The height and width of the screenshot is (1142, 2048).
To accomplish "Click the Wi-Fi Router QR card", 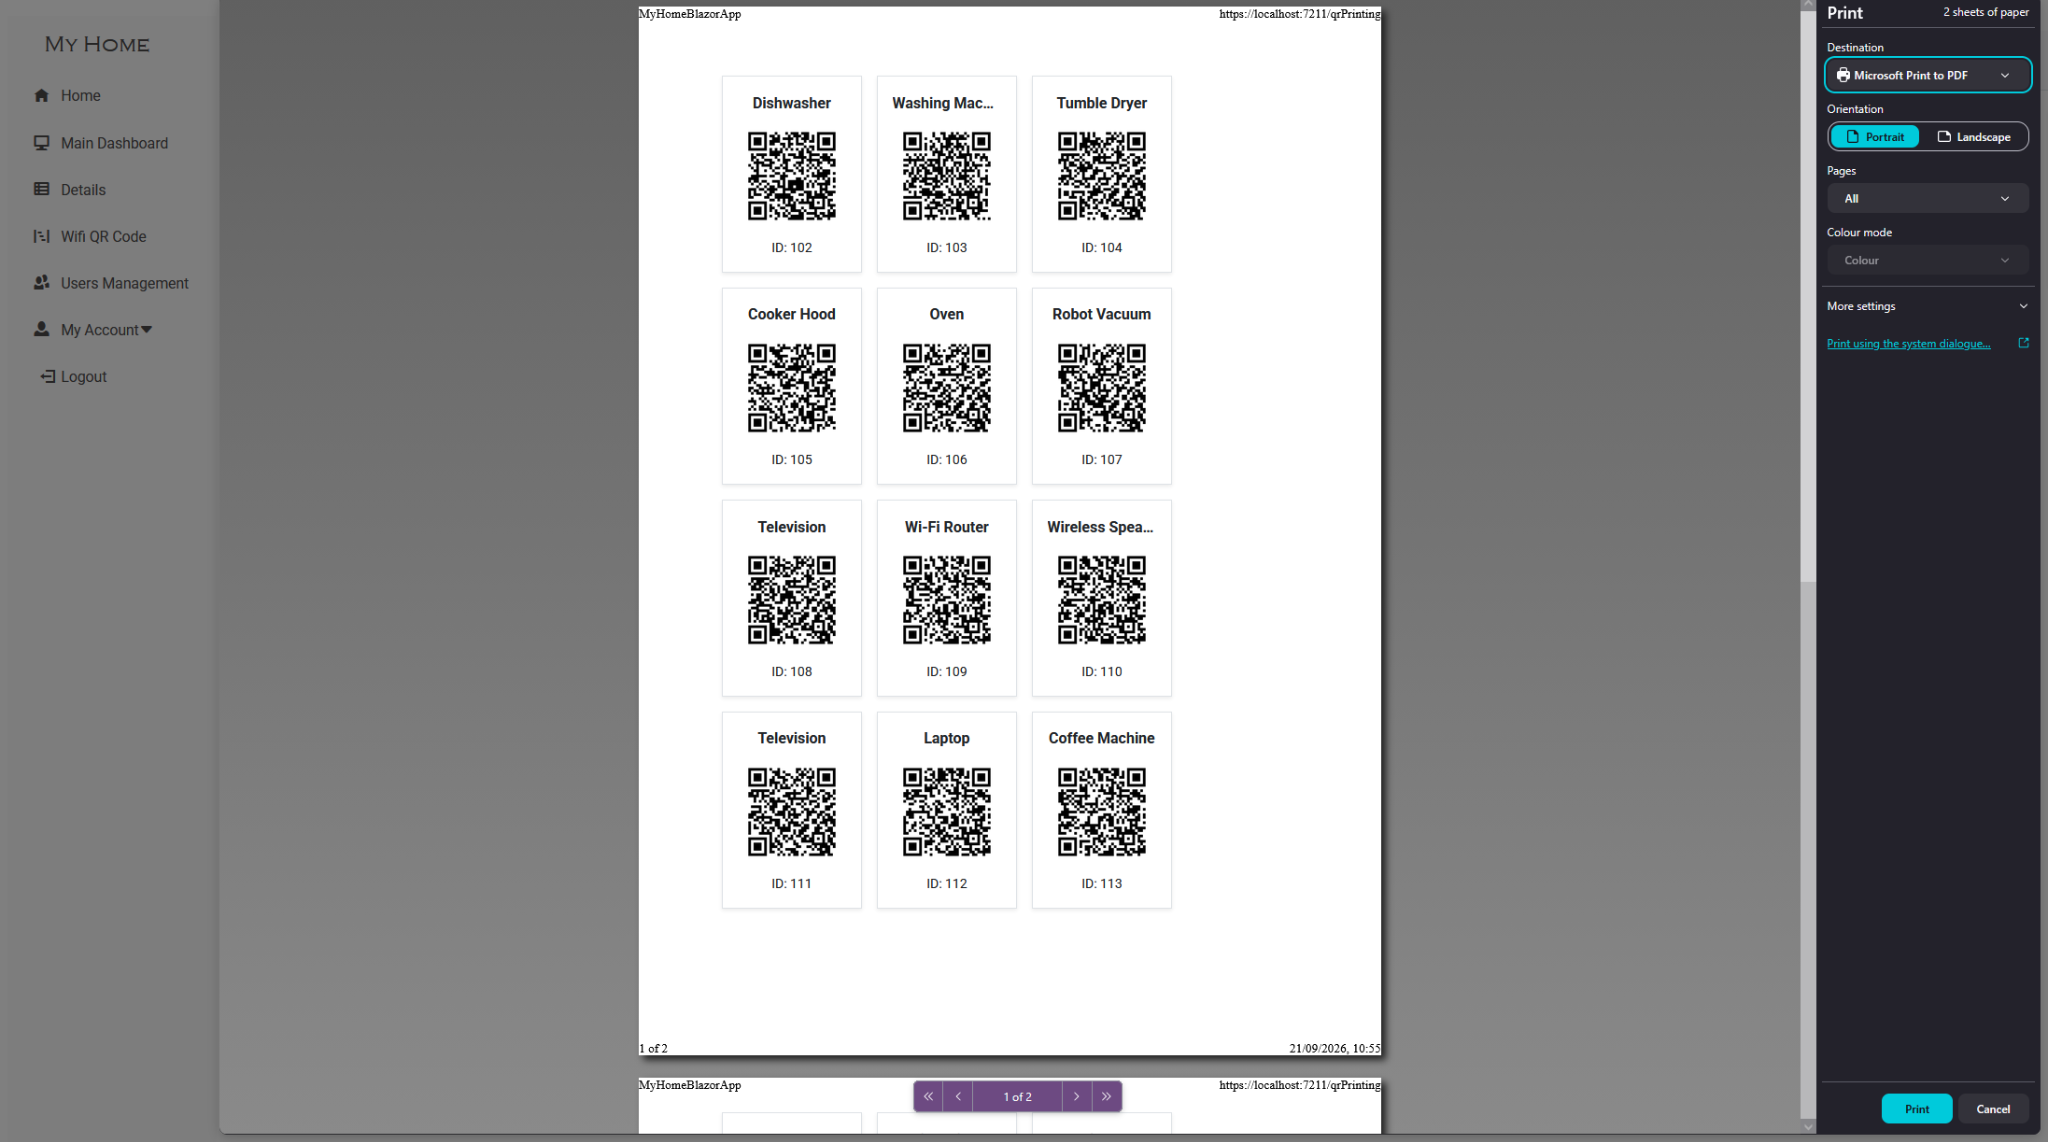I will point(946,598).
